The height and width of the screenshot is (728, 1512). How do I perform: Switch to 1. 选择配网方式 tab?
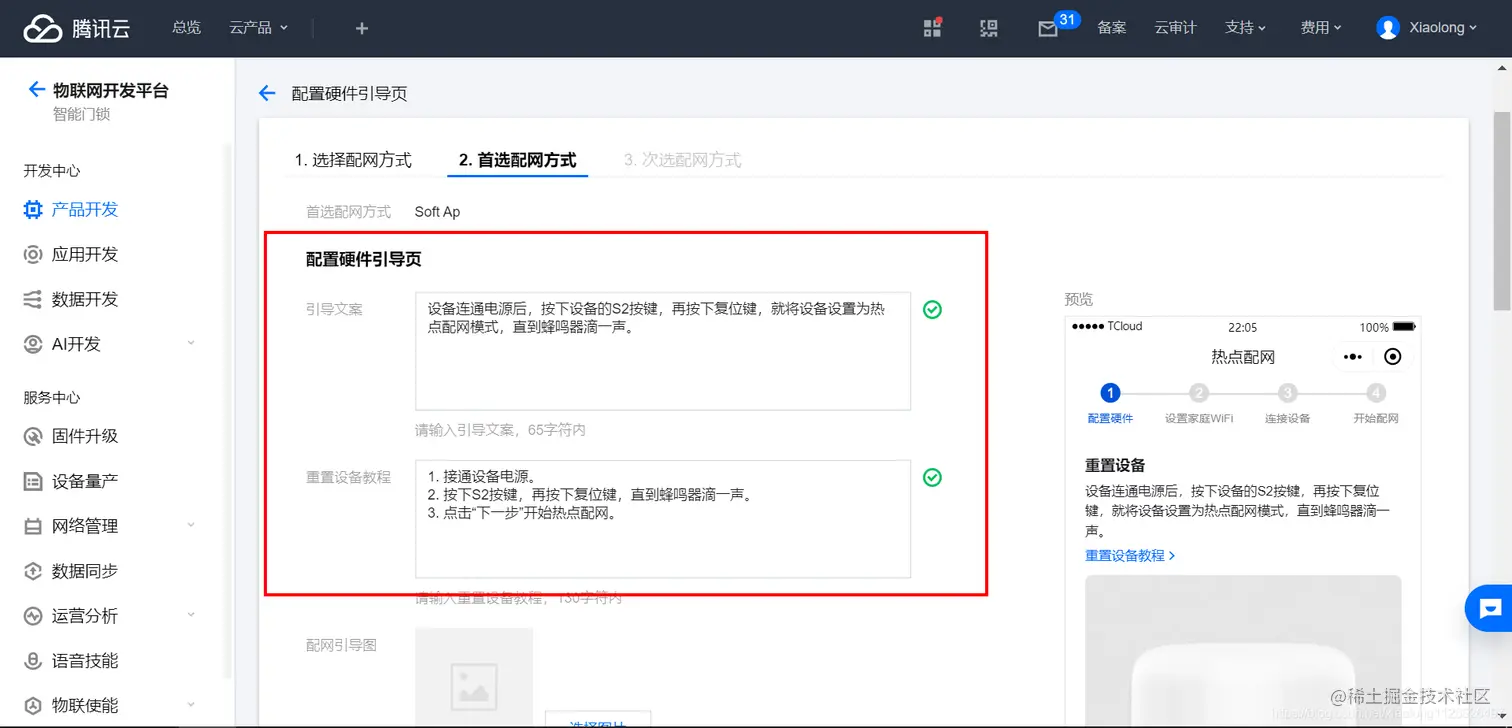point(353,160)
